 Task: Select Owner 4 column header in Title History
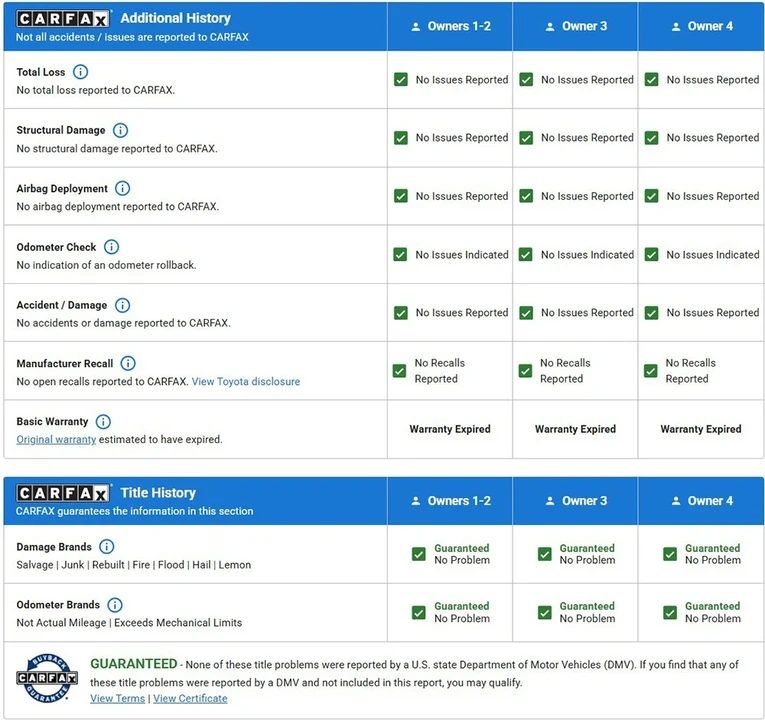(x=701, y=501)
